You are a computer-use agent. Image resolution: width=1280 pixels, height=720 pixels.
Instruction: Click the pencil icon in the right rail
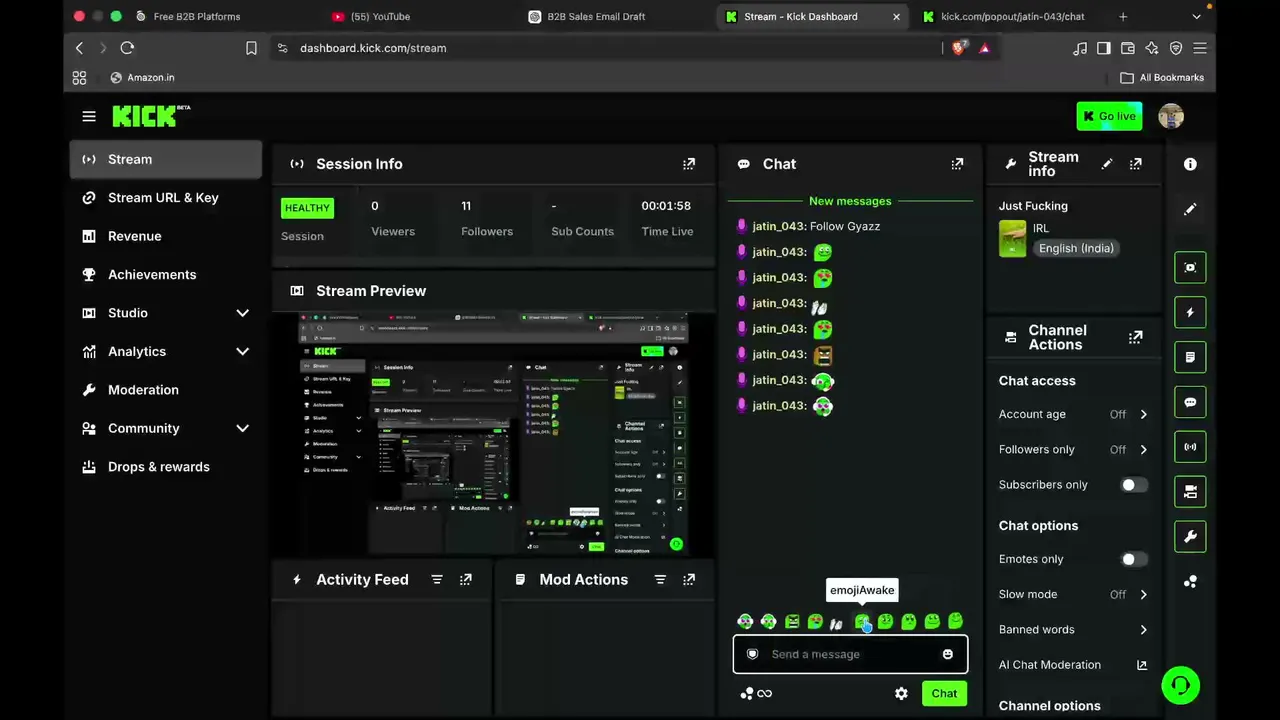coord(1190,209)
